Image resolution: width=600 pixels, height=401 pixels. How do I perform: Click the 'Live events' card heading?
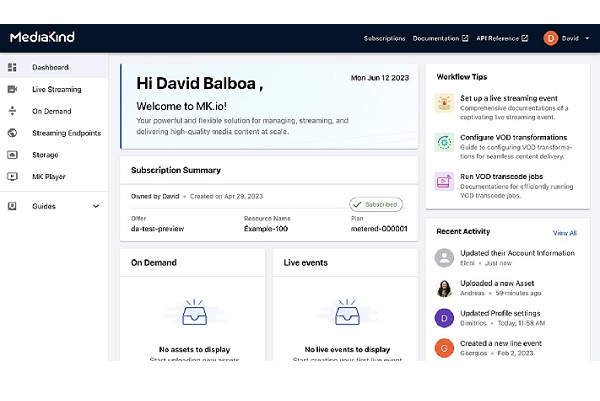305,262
